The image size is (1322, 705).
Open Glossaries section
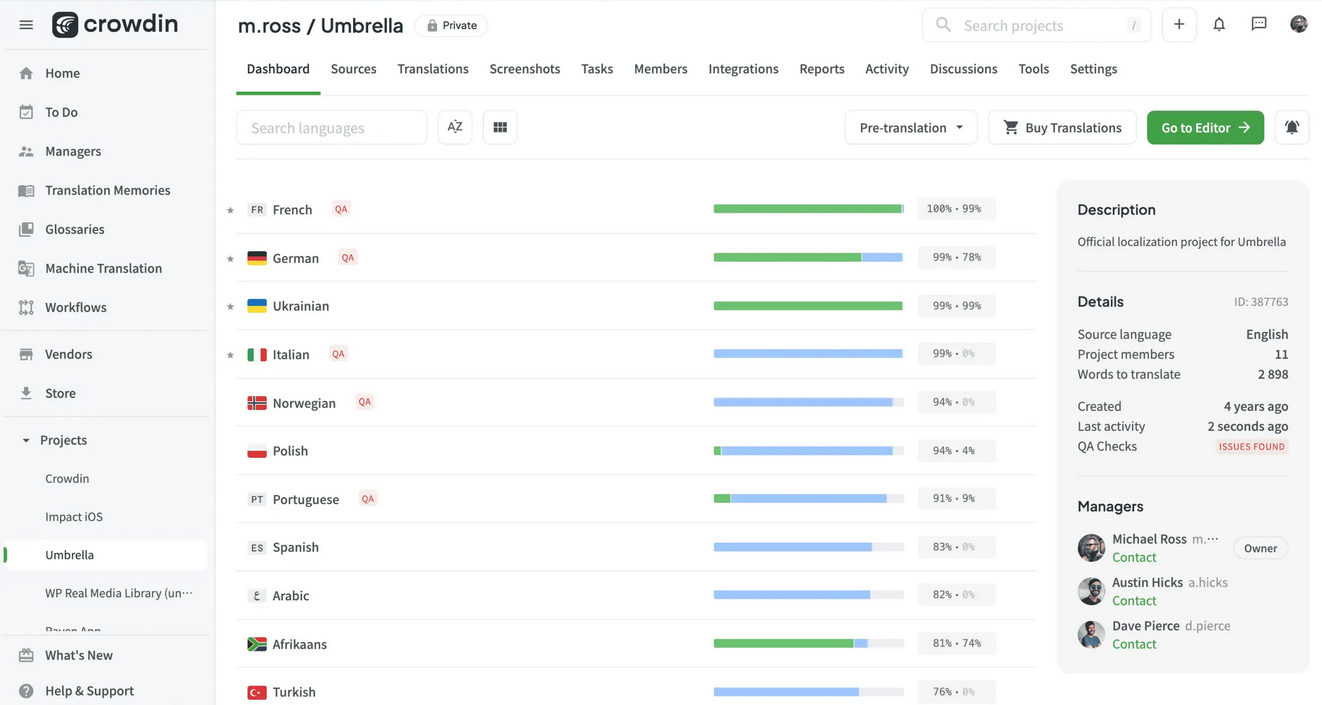[74, 229]
